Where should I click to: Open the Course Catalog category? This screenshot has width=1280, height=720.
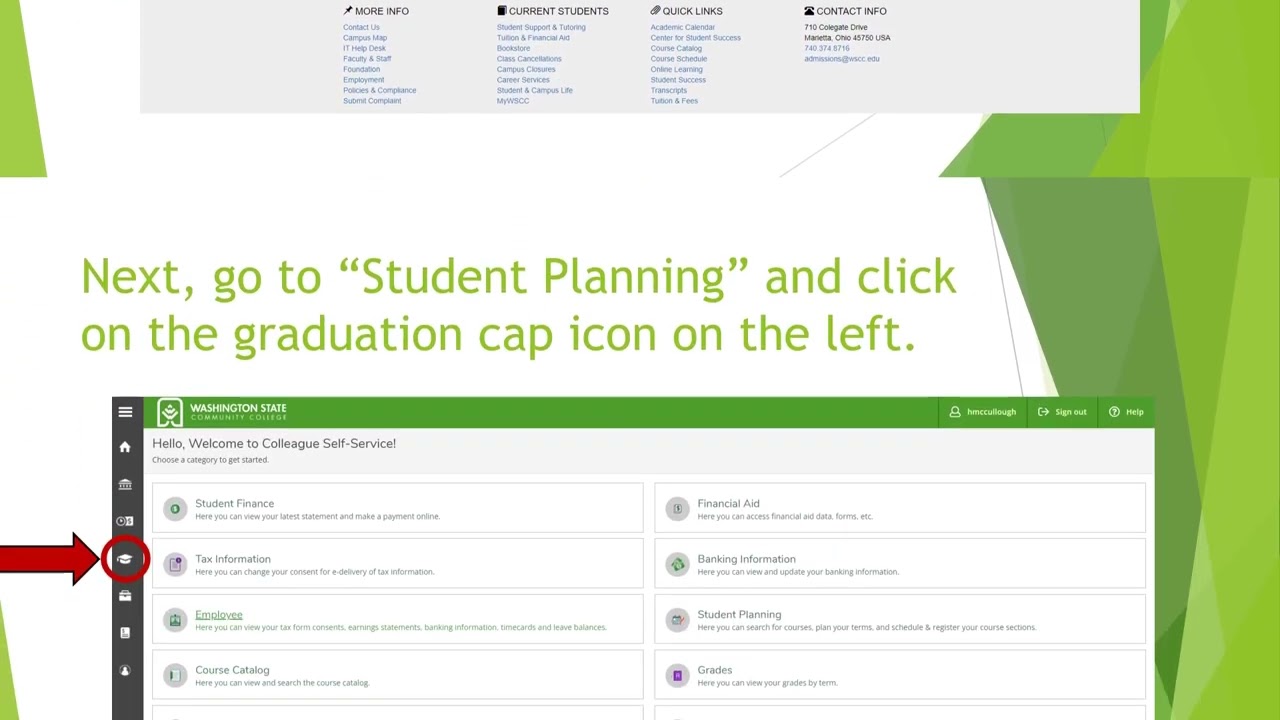[398, 675]
